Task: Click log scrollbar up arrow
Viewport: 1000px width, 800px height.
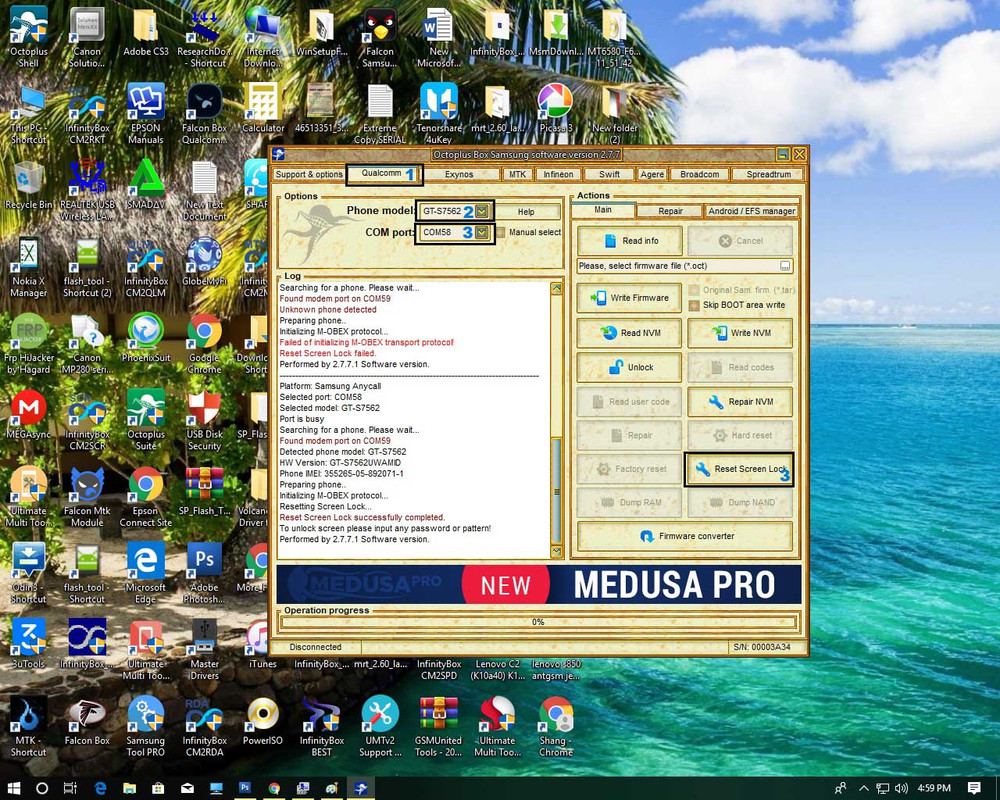Action: (556, 288)
